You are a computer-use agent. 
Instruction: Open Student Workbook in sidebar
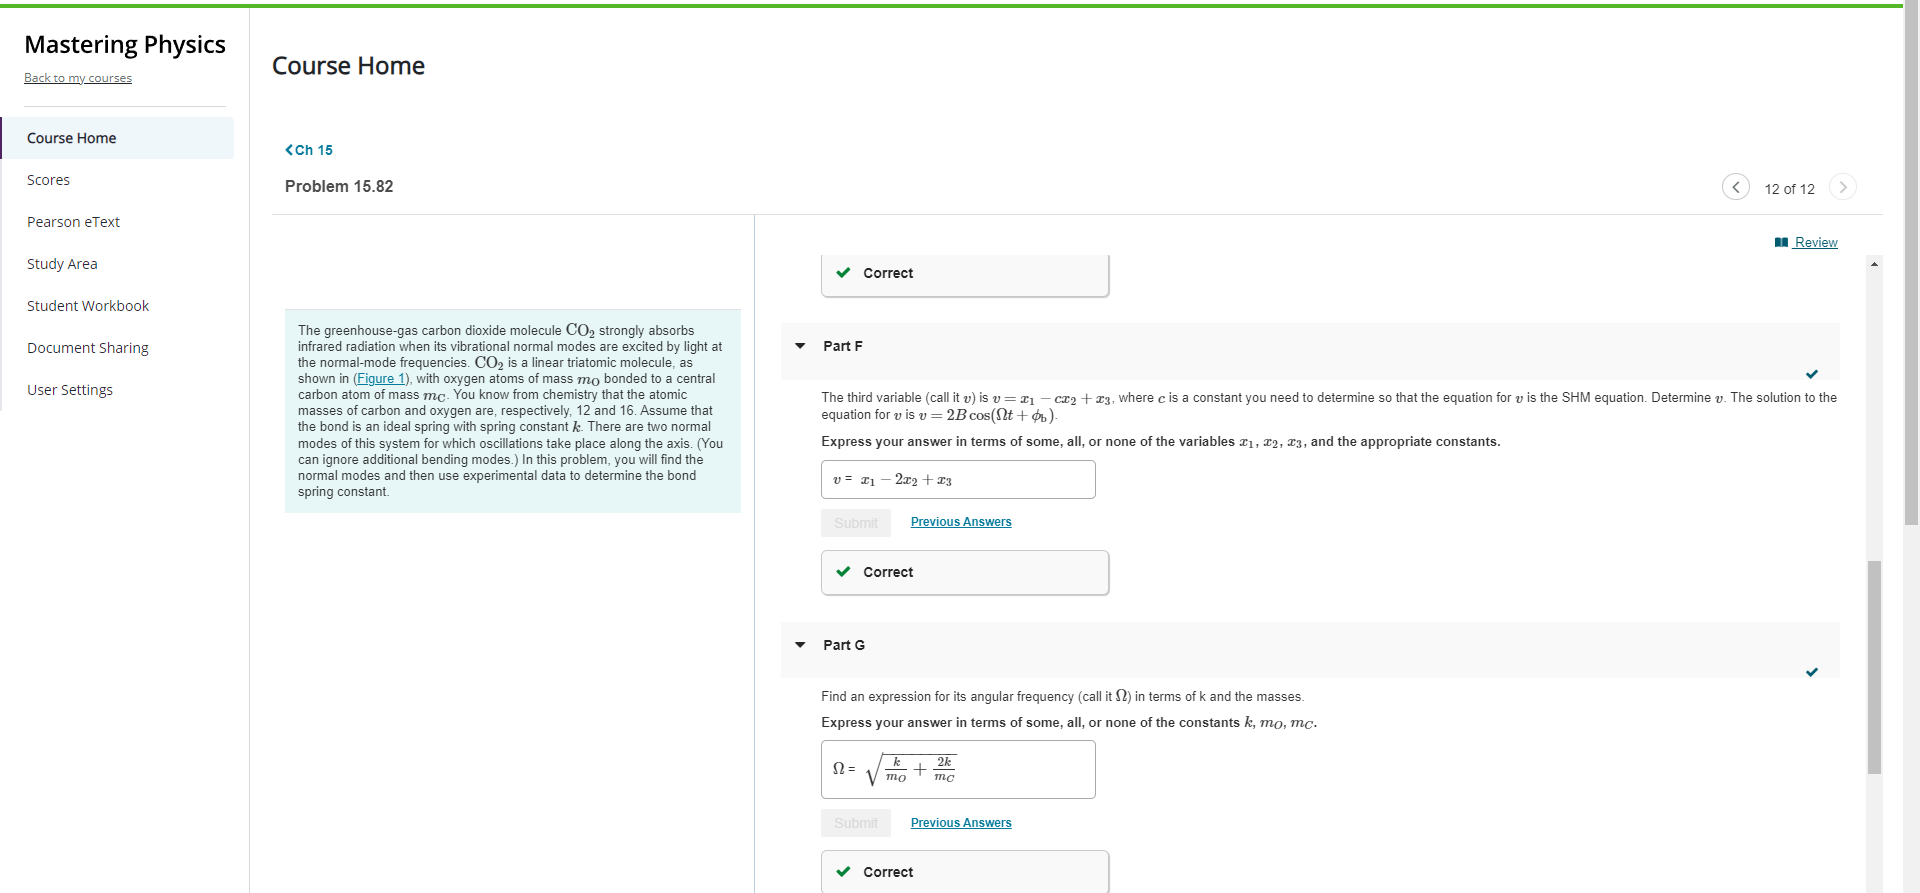pos(88,306)
